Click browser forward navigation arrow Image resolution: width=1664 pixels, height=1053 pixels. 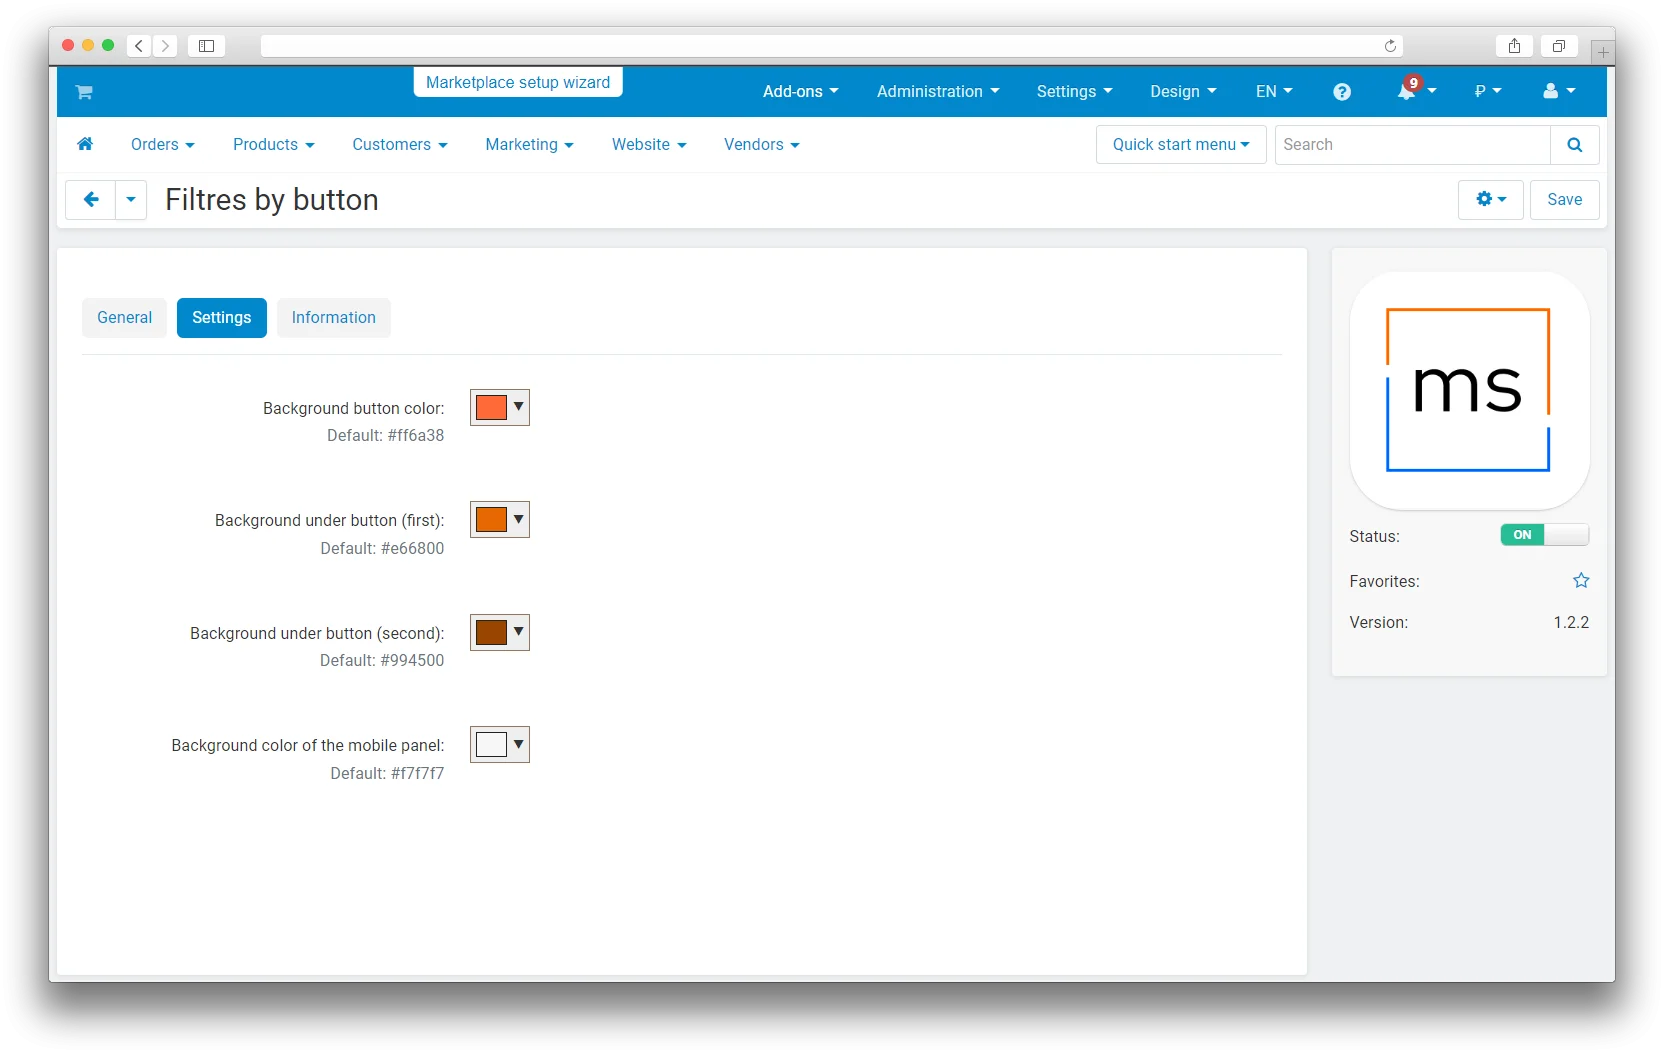pyautogui.click(x=165, y=46)
